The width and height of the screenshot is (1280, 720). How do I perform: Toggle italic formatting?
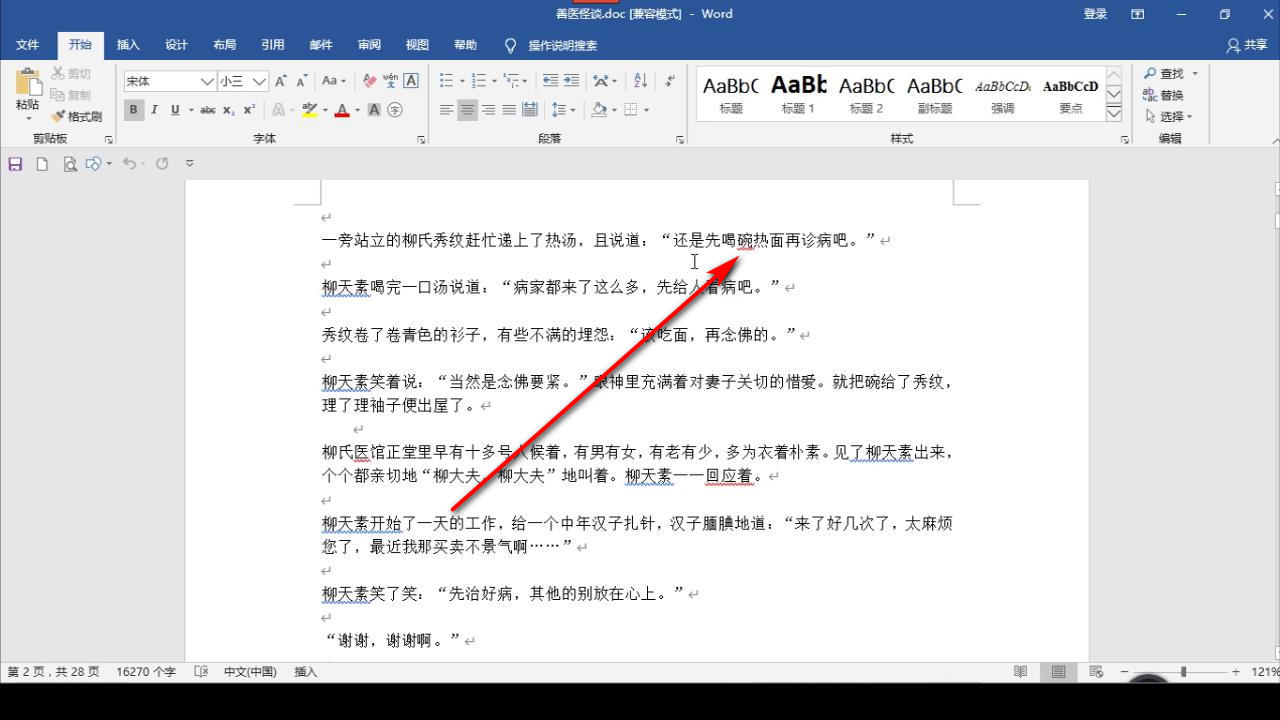tap(153, 110)
